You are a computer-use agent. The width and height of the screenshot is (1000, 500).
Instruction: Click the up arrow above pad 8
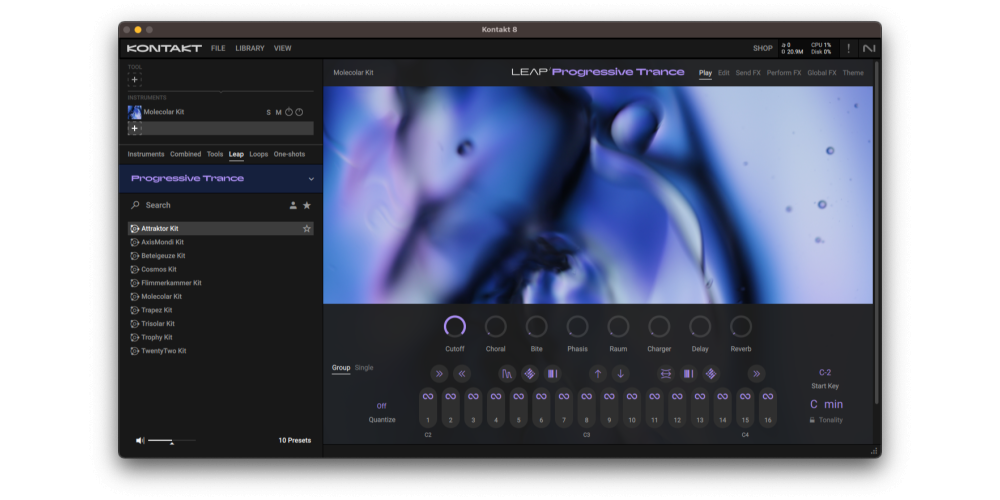(598, 374)
